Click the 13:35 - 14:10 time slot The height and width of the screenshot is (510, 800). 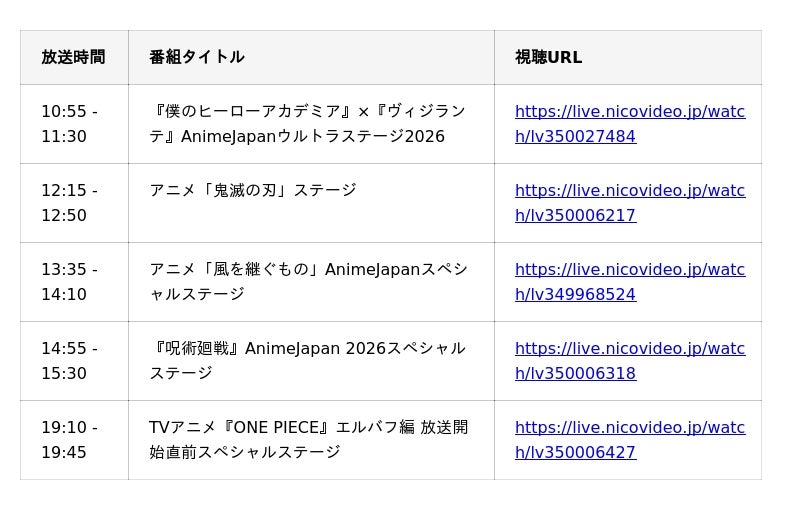69,282
